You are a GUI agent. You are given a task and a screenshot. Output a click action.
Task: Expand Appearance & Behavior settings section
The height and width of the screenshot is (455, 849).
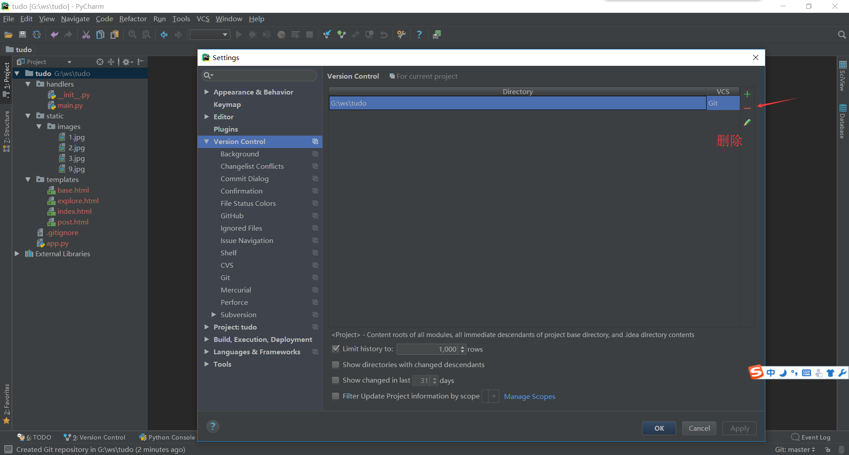206,92
